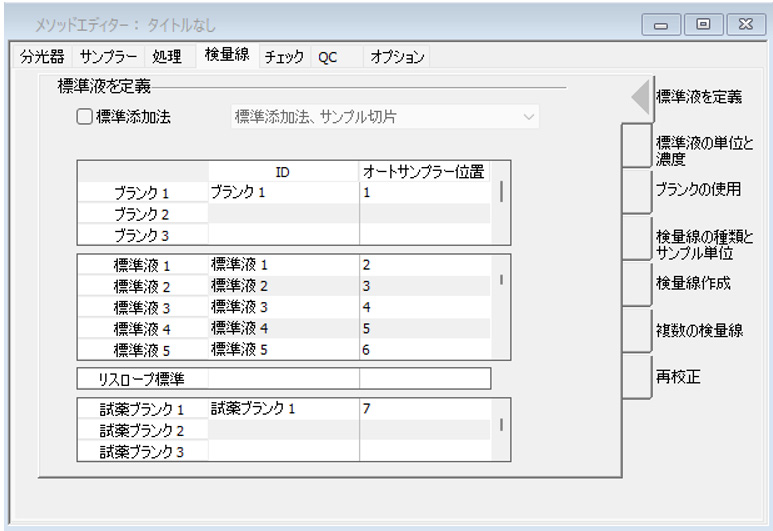The image size is (773, 531).
Task: Click the ブランク 2 ID cell
Action: [283, 214]
